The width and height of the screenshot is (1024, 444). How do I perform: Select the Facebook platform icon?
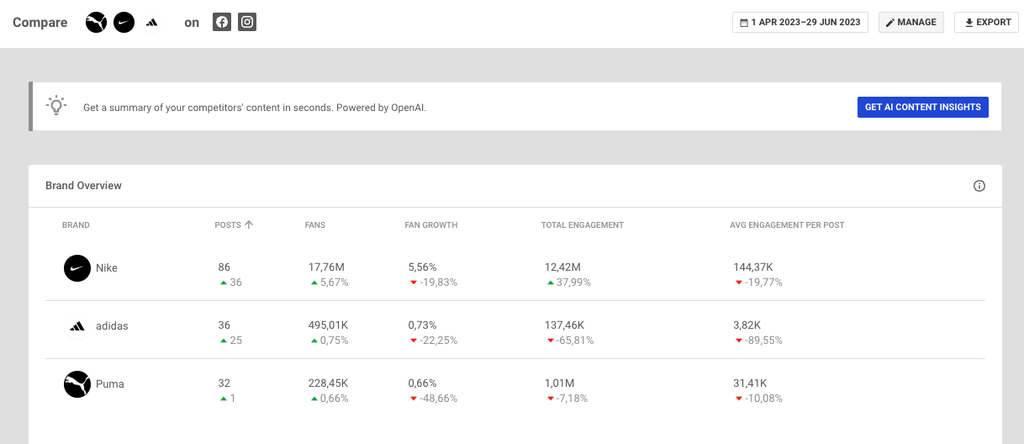tap(222, 22)
